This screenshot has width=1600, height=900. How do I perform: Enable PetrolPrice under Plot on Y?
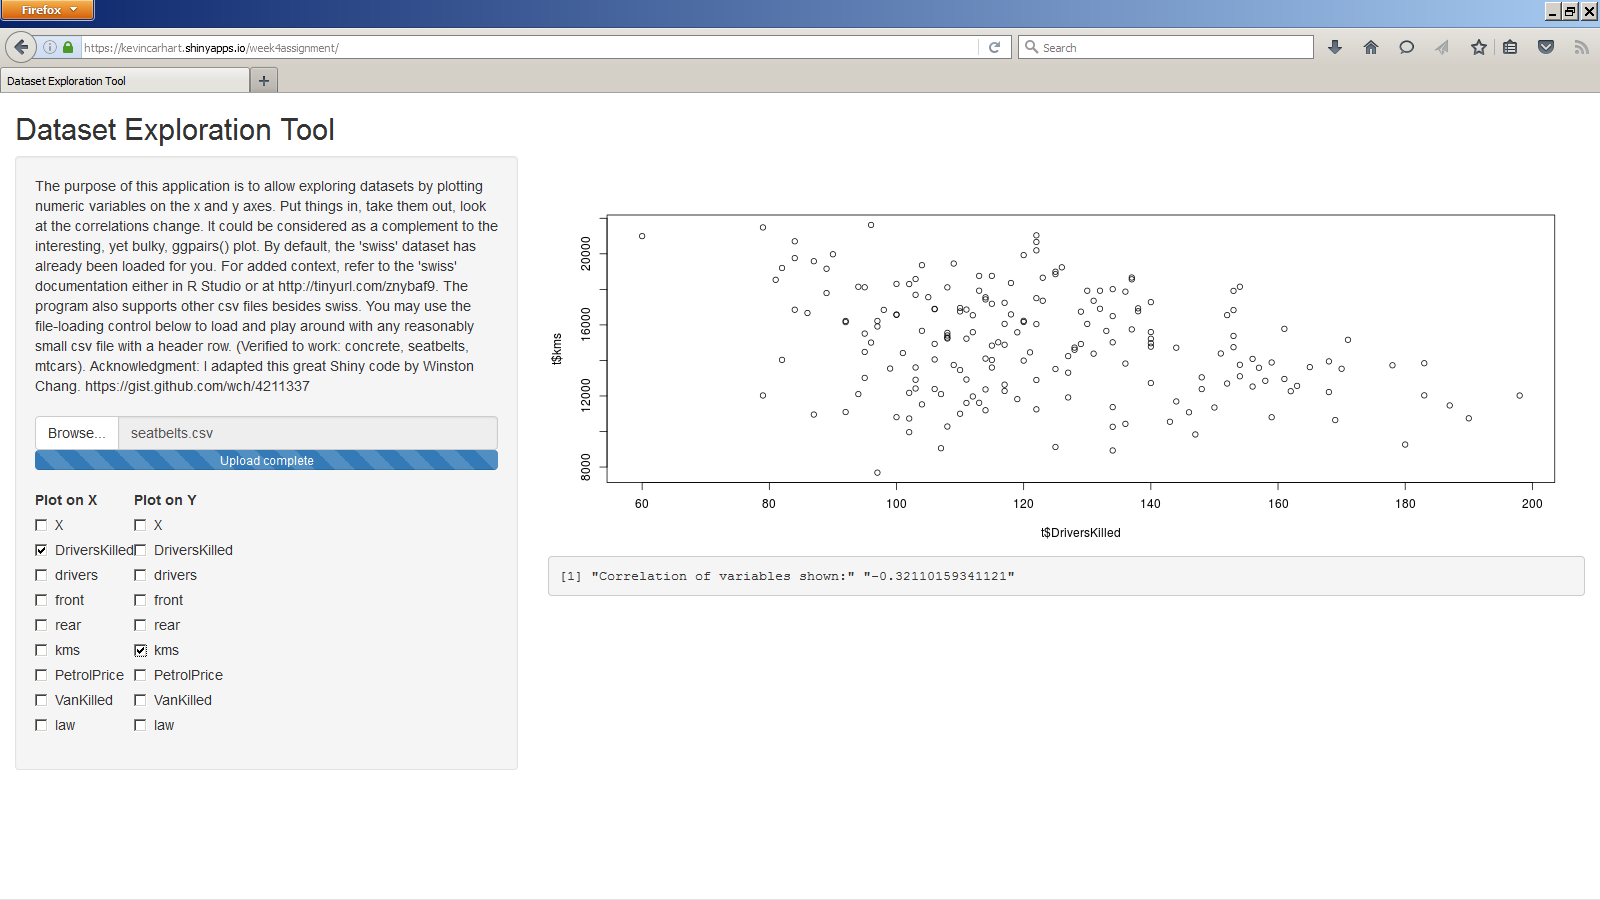pos(140,675)
